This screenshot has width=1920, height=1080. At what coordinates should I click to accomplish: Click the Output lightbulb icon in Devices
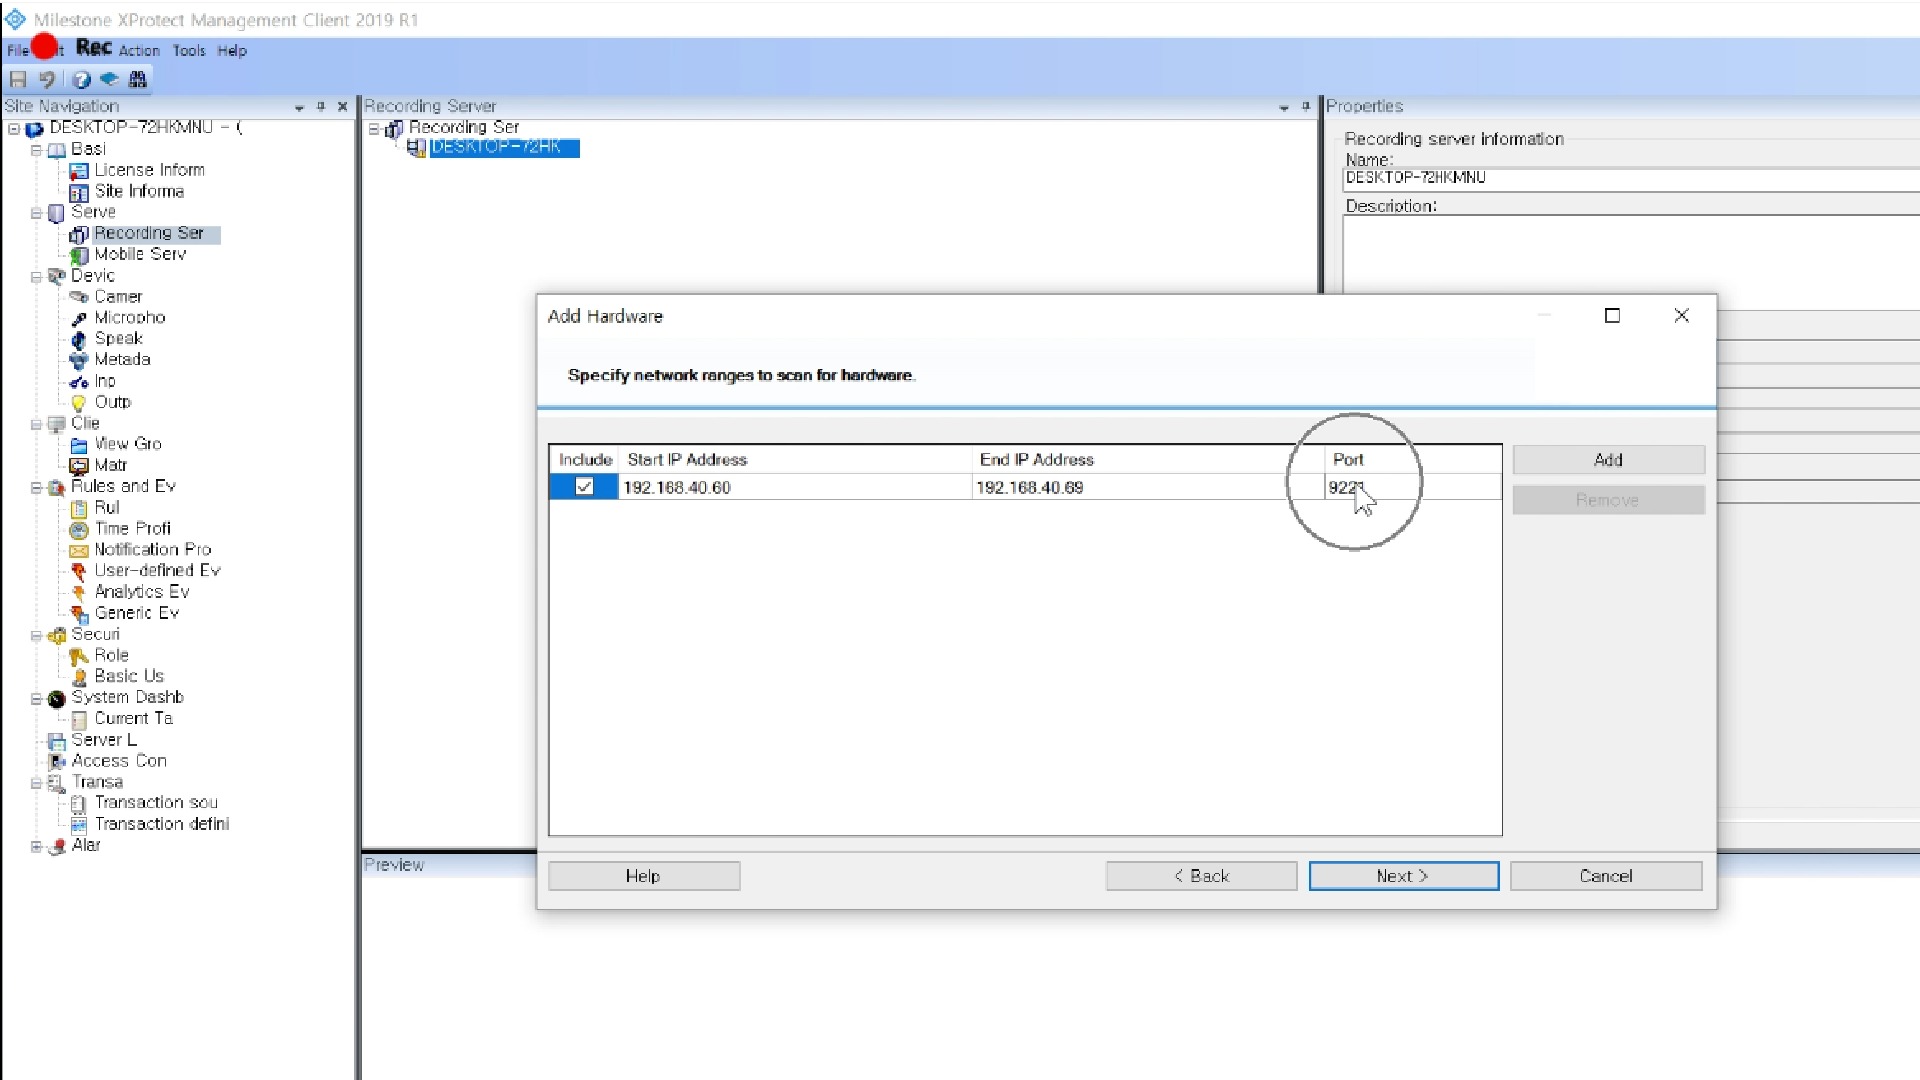[79, 403]
